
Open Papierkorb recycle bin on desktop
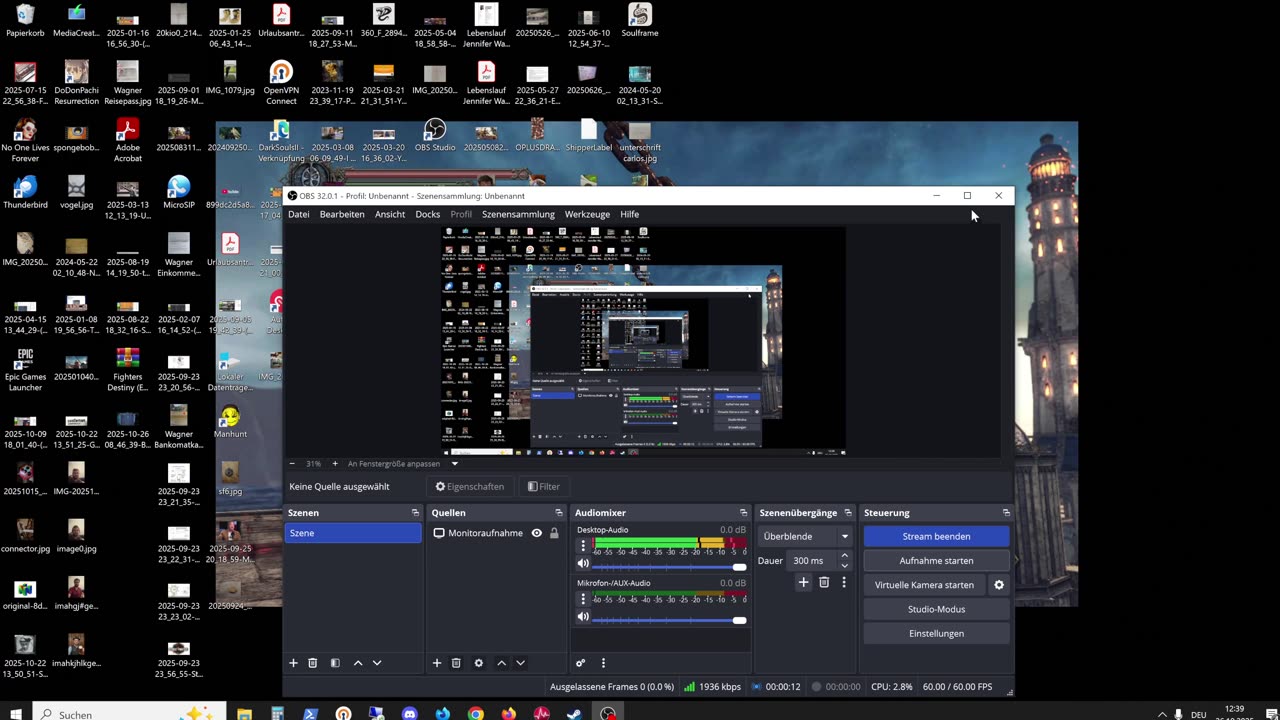[x=25, y=20]
